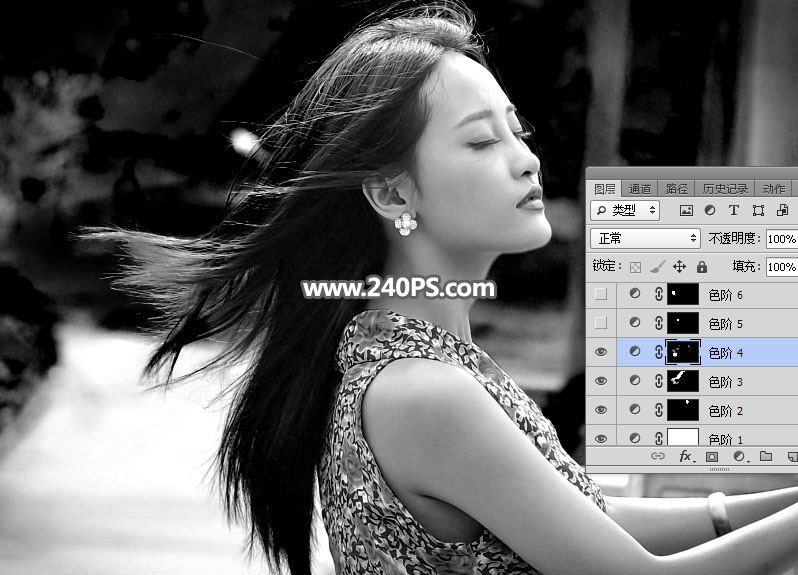Toggle lock transparent pixels icon
This screenshot has height=575, width=798.
635,267
